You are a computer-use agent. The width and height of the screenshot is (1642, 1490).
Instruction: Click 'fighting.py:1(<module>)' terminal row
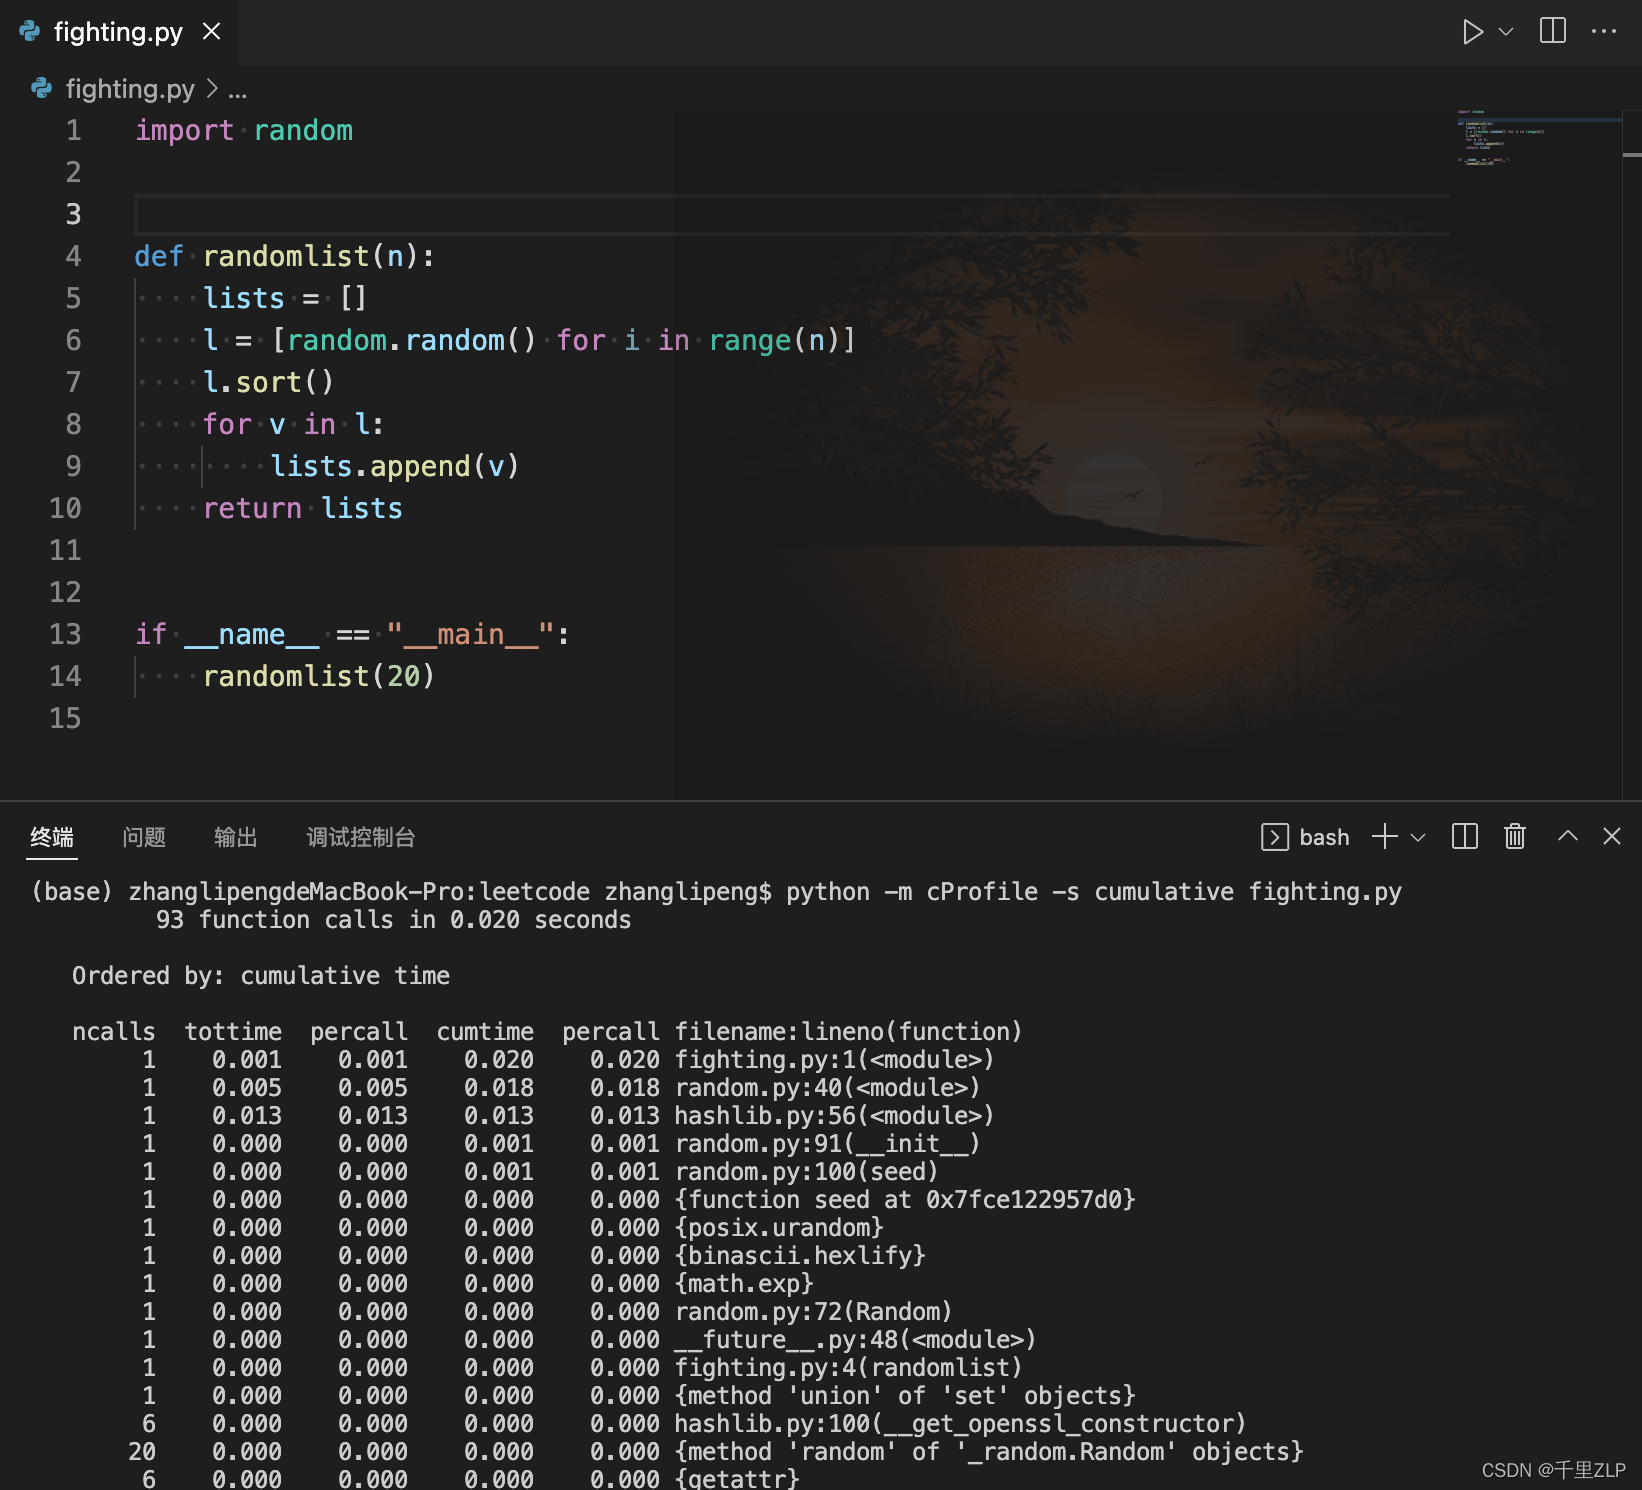835,1059
